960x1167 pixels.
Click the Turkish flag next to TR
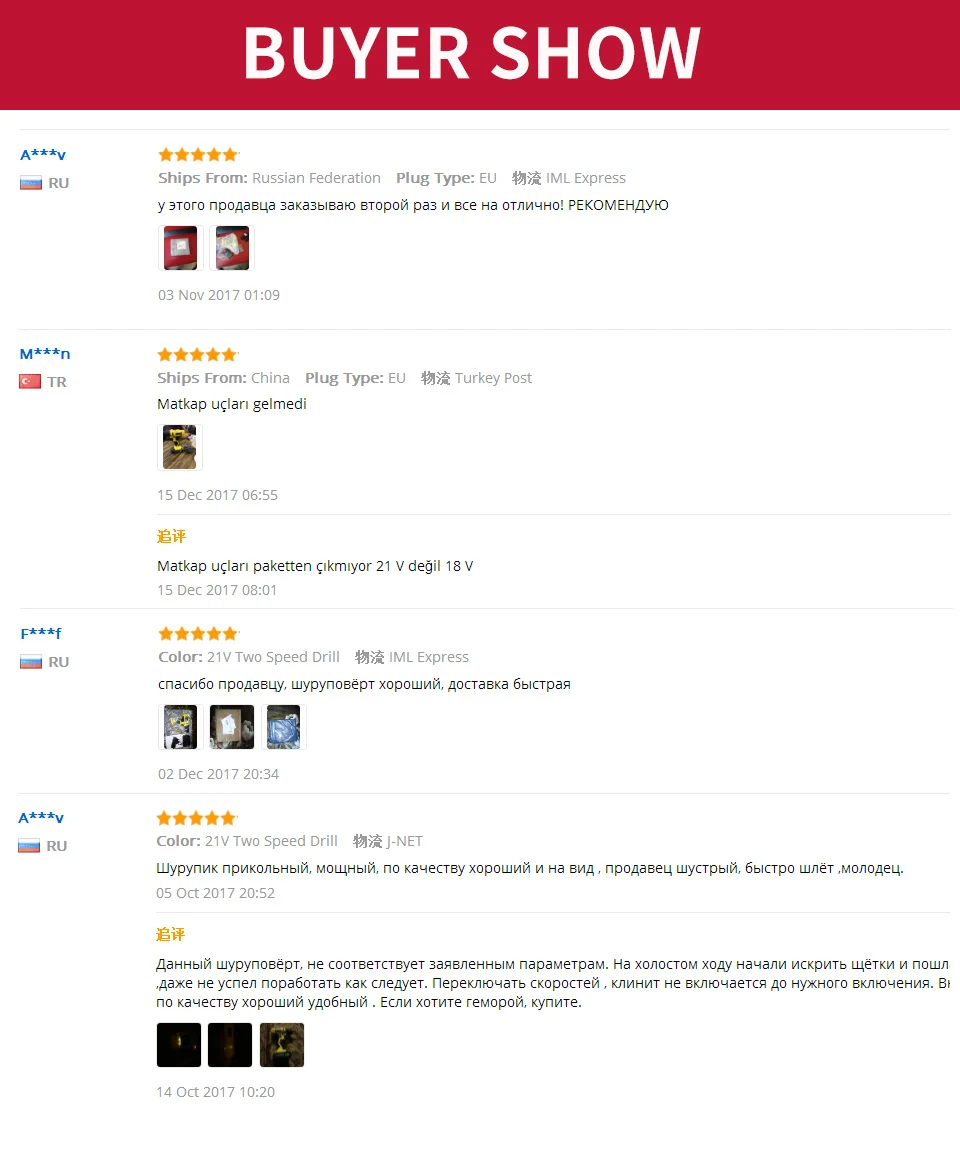pyautogui.click(x=30, y=382)
